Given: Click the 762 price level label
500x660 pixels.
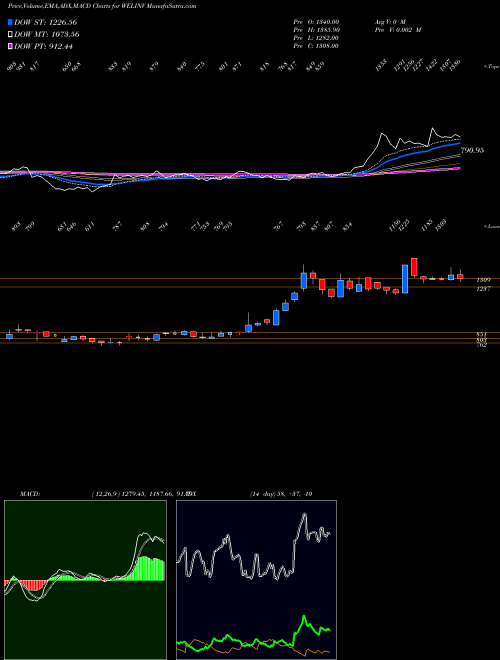Looking at the screenshot, I should 482,345.
